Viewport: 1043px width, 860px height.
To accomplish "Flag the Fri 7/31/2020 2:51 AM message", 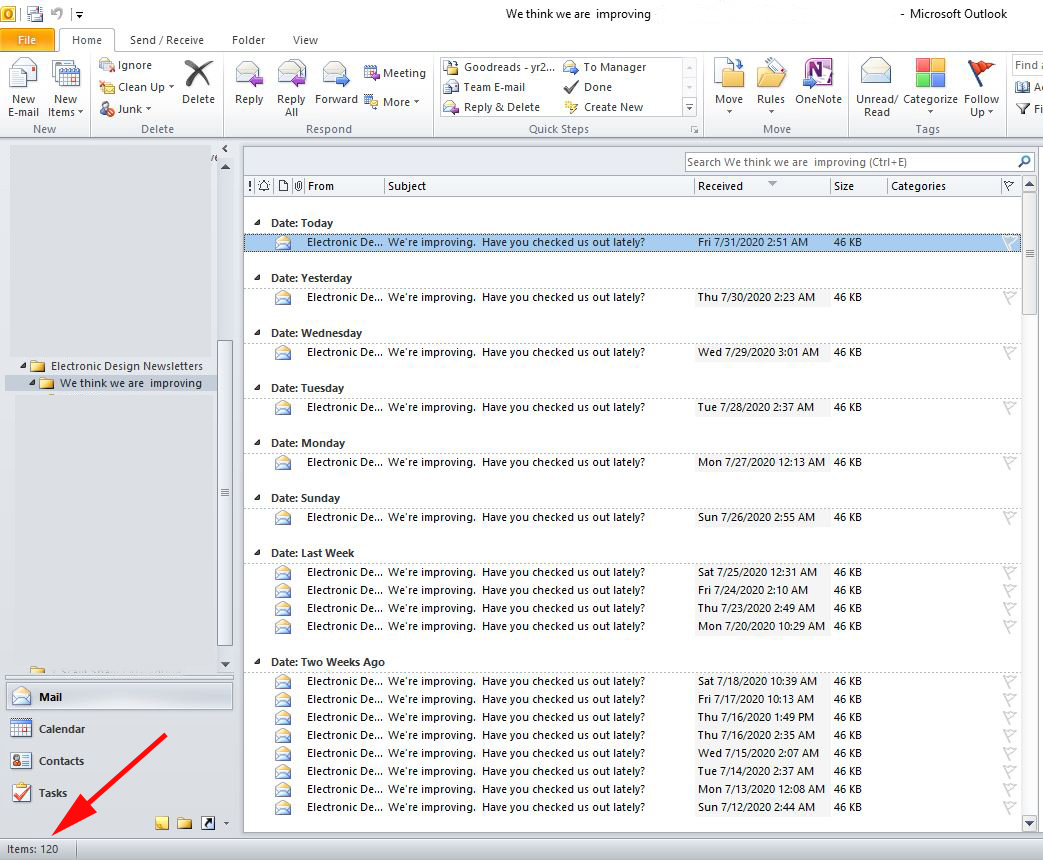I will click(1009, 242).
